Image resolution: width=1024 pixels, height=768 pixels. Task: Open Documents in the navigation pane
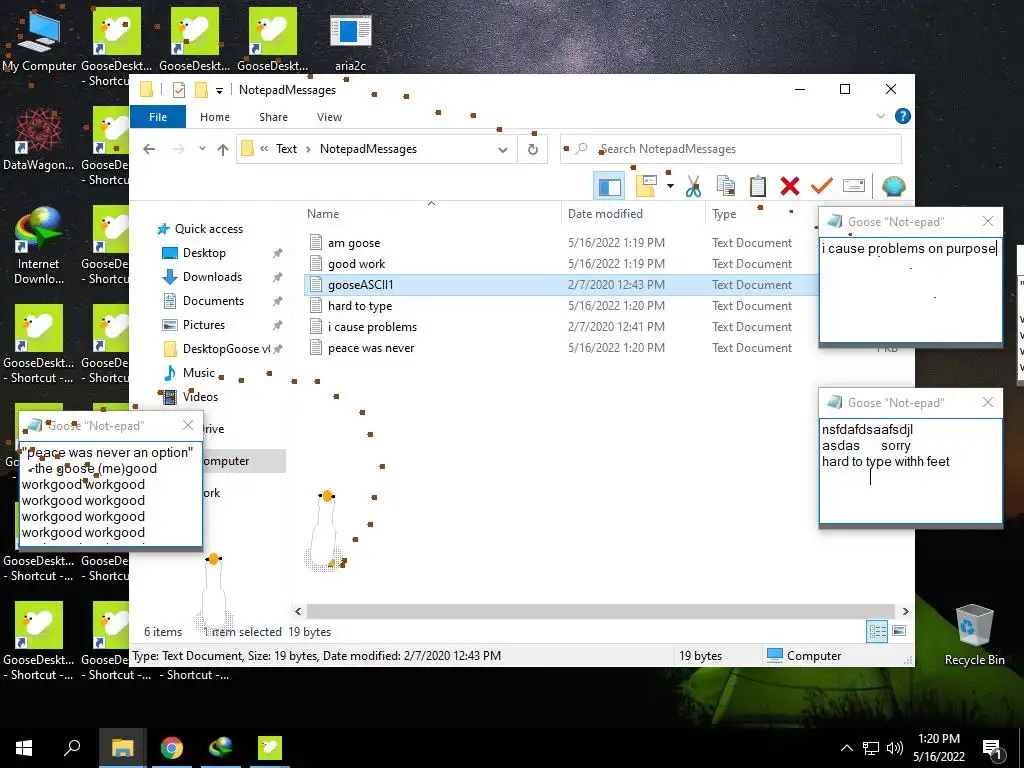click(213, 301)
